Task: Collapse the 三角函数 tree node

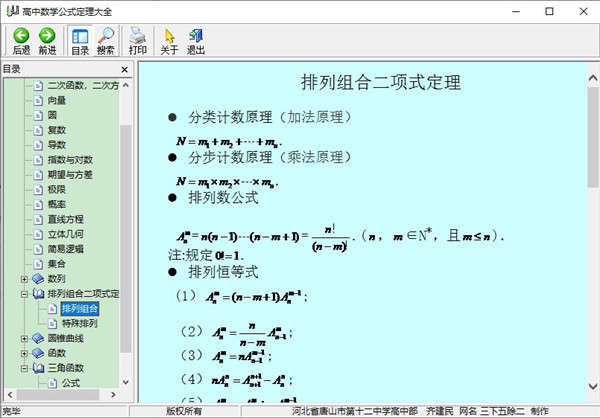Action: click(24, 368)
